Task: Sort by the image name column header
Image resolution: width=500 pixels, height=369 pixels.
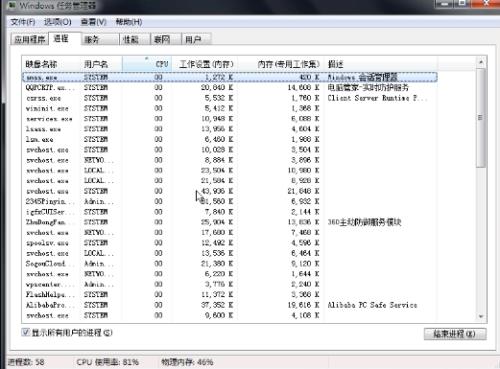Action: pyautogui.click(x=51, y=64)
